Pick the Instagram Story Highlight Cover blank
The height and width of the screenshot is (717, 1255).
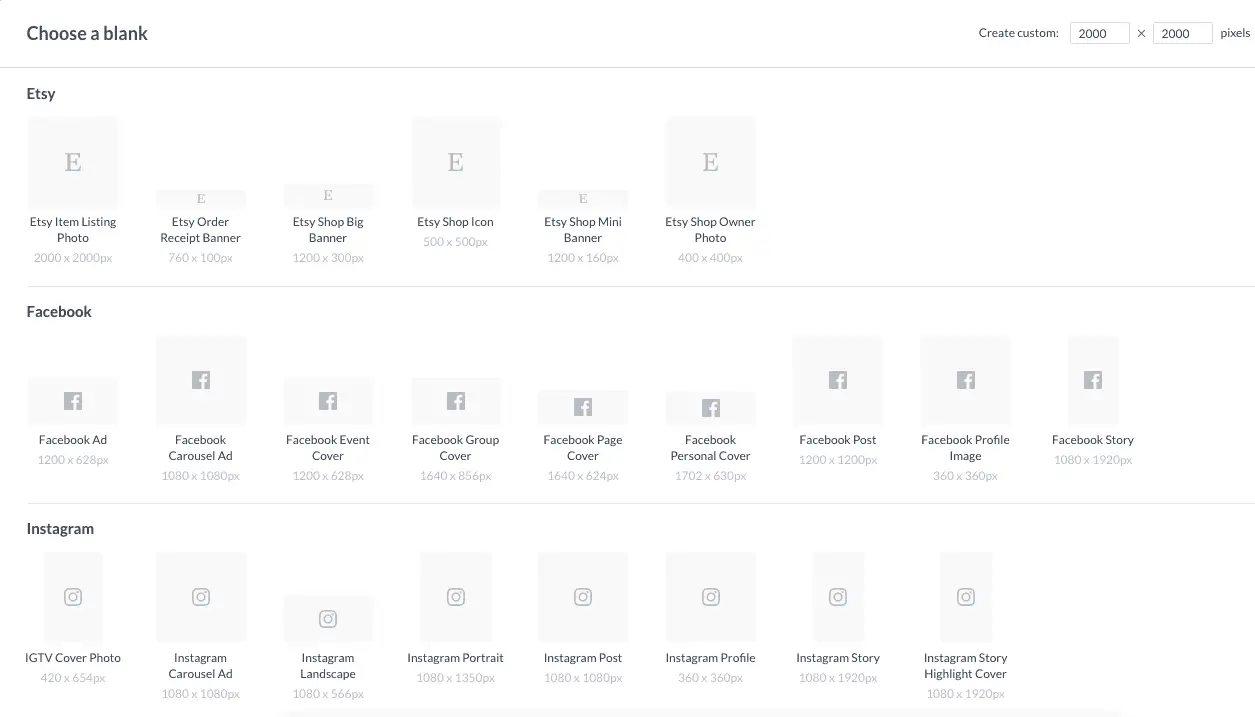pyautogui.click(x=966, y=597)
